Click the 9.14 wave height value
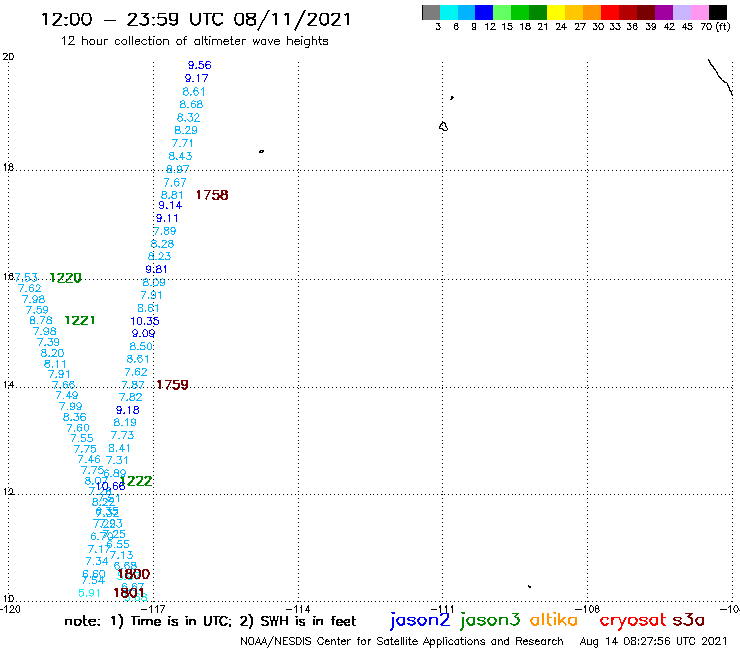The width and height of the screenshot is (740, 650). pos(170,205)
